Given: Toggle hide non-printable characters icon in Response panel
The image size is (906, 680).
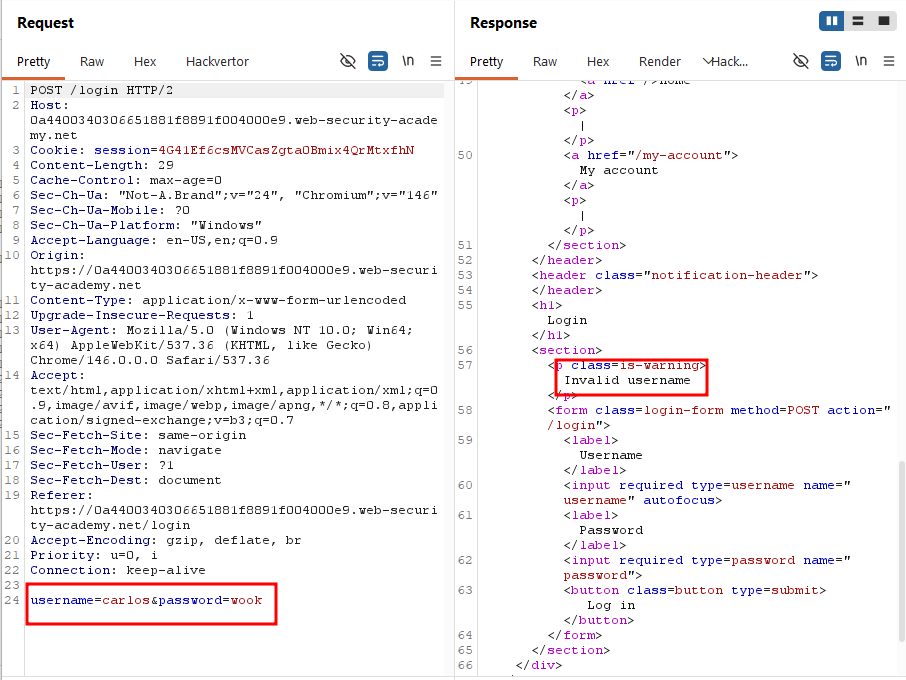Looking at the screenshot, I should tap(801, 61).
